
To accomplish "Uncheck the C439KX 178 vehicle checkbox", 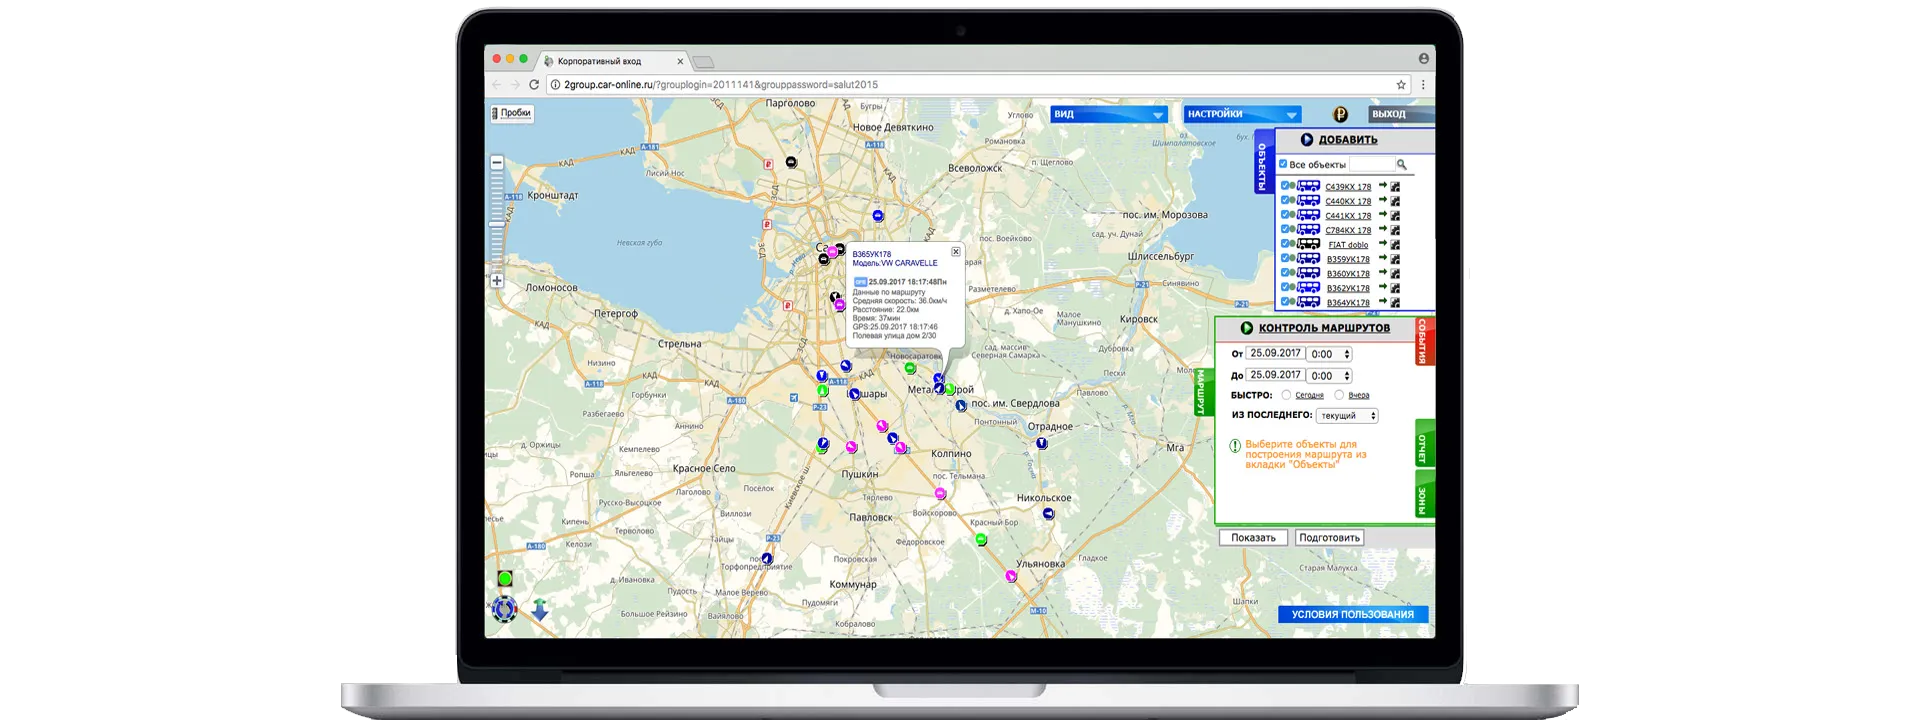I will pos(1284,186).
